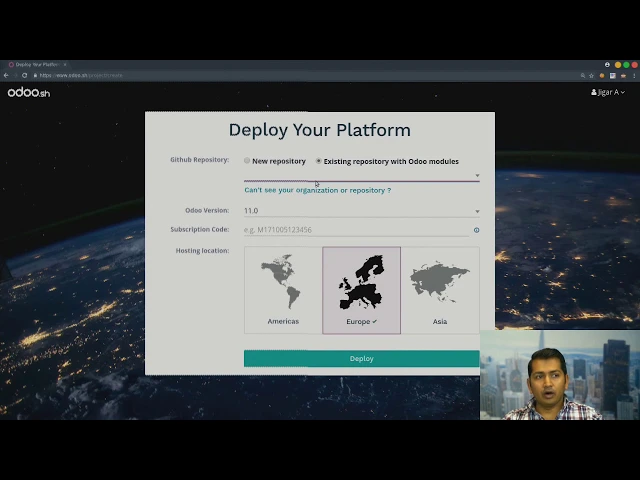
Task: Click the info icon next to Subscription Code
Action: tap(476, 230)
